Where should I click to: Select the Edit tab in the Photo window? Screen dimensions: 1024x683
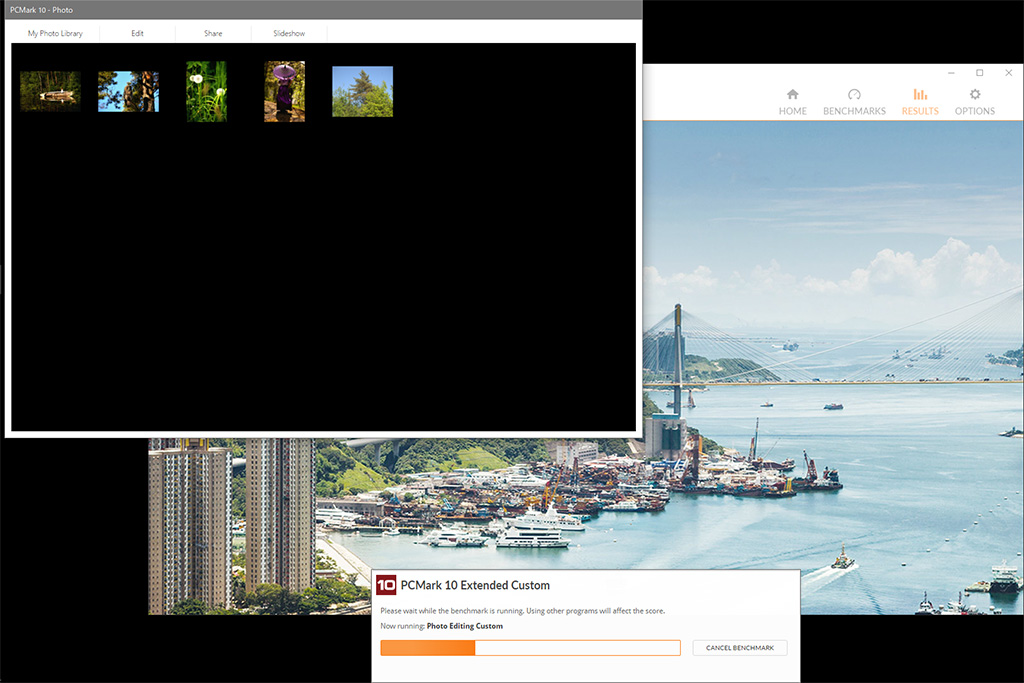coord(137,33)
